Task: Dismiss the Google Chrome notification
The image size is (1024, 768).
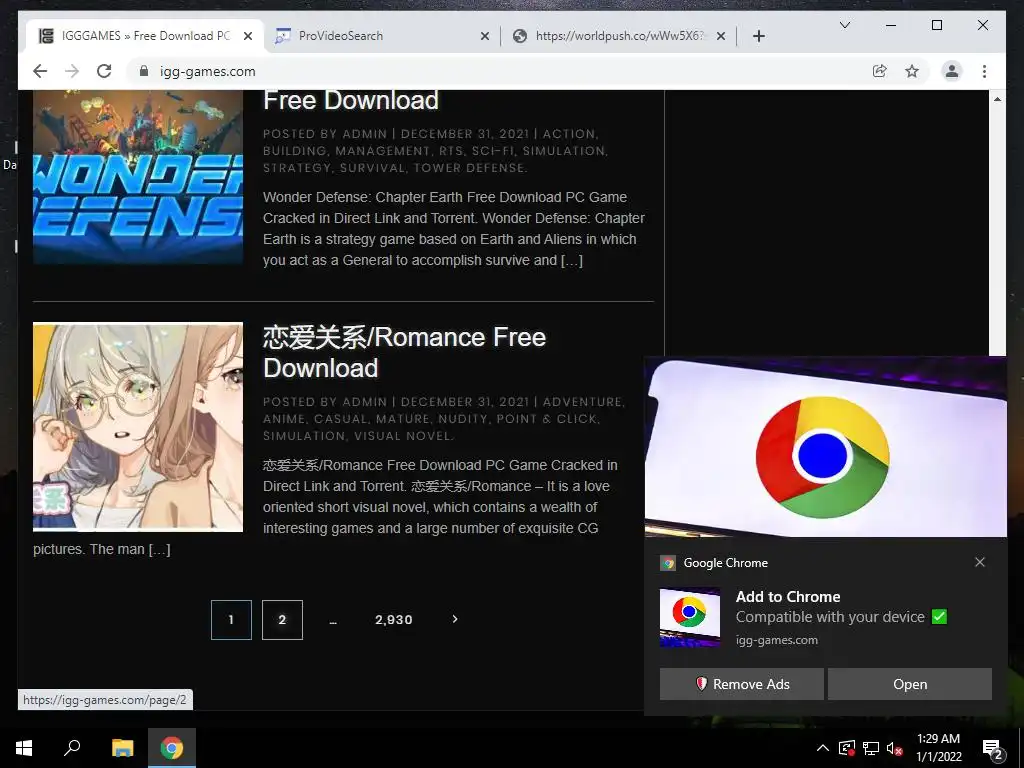Action: point(980,562)
